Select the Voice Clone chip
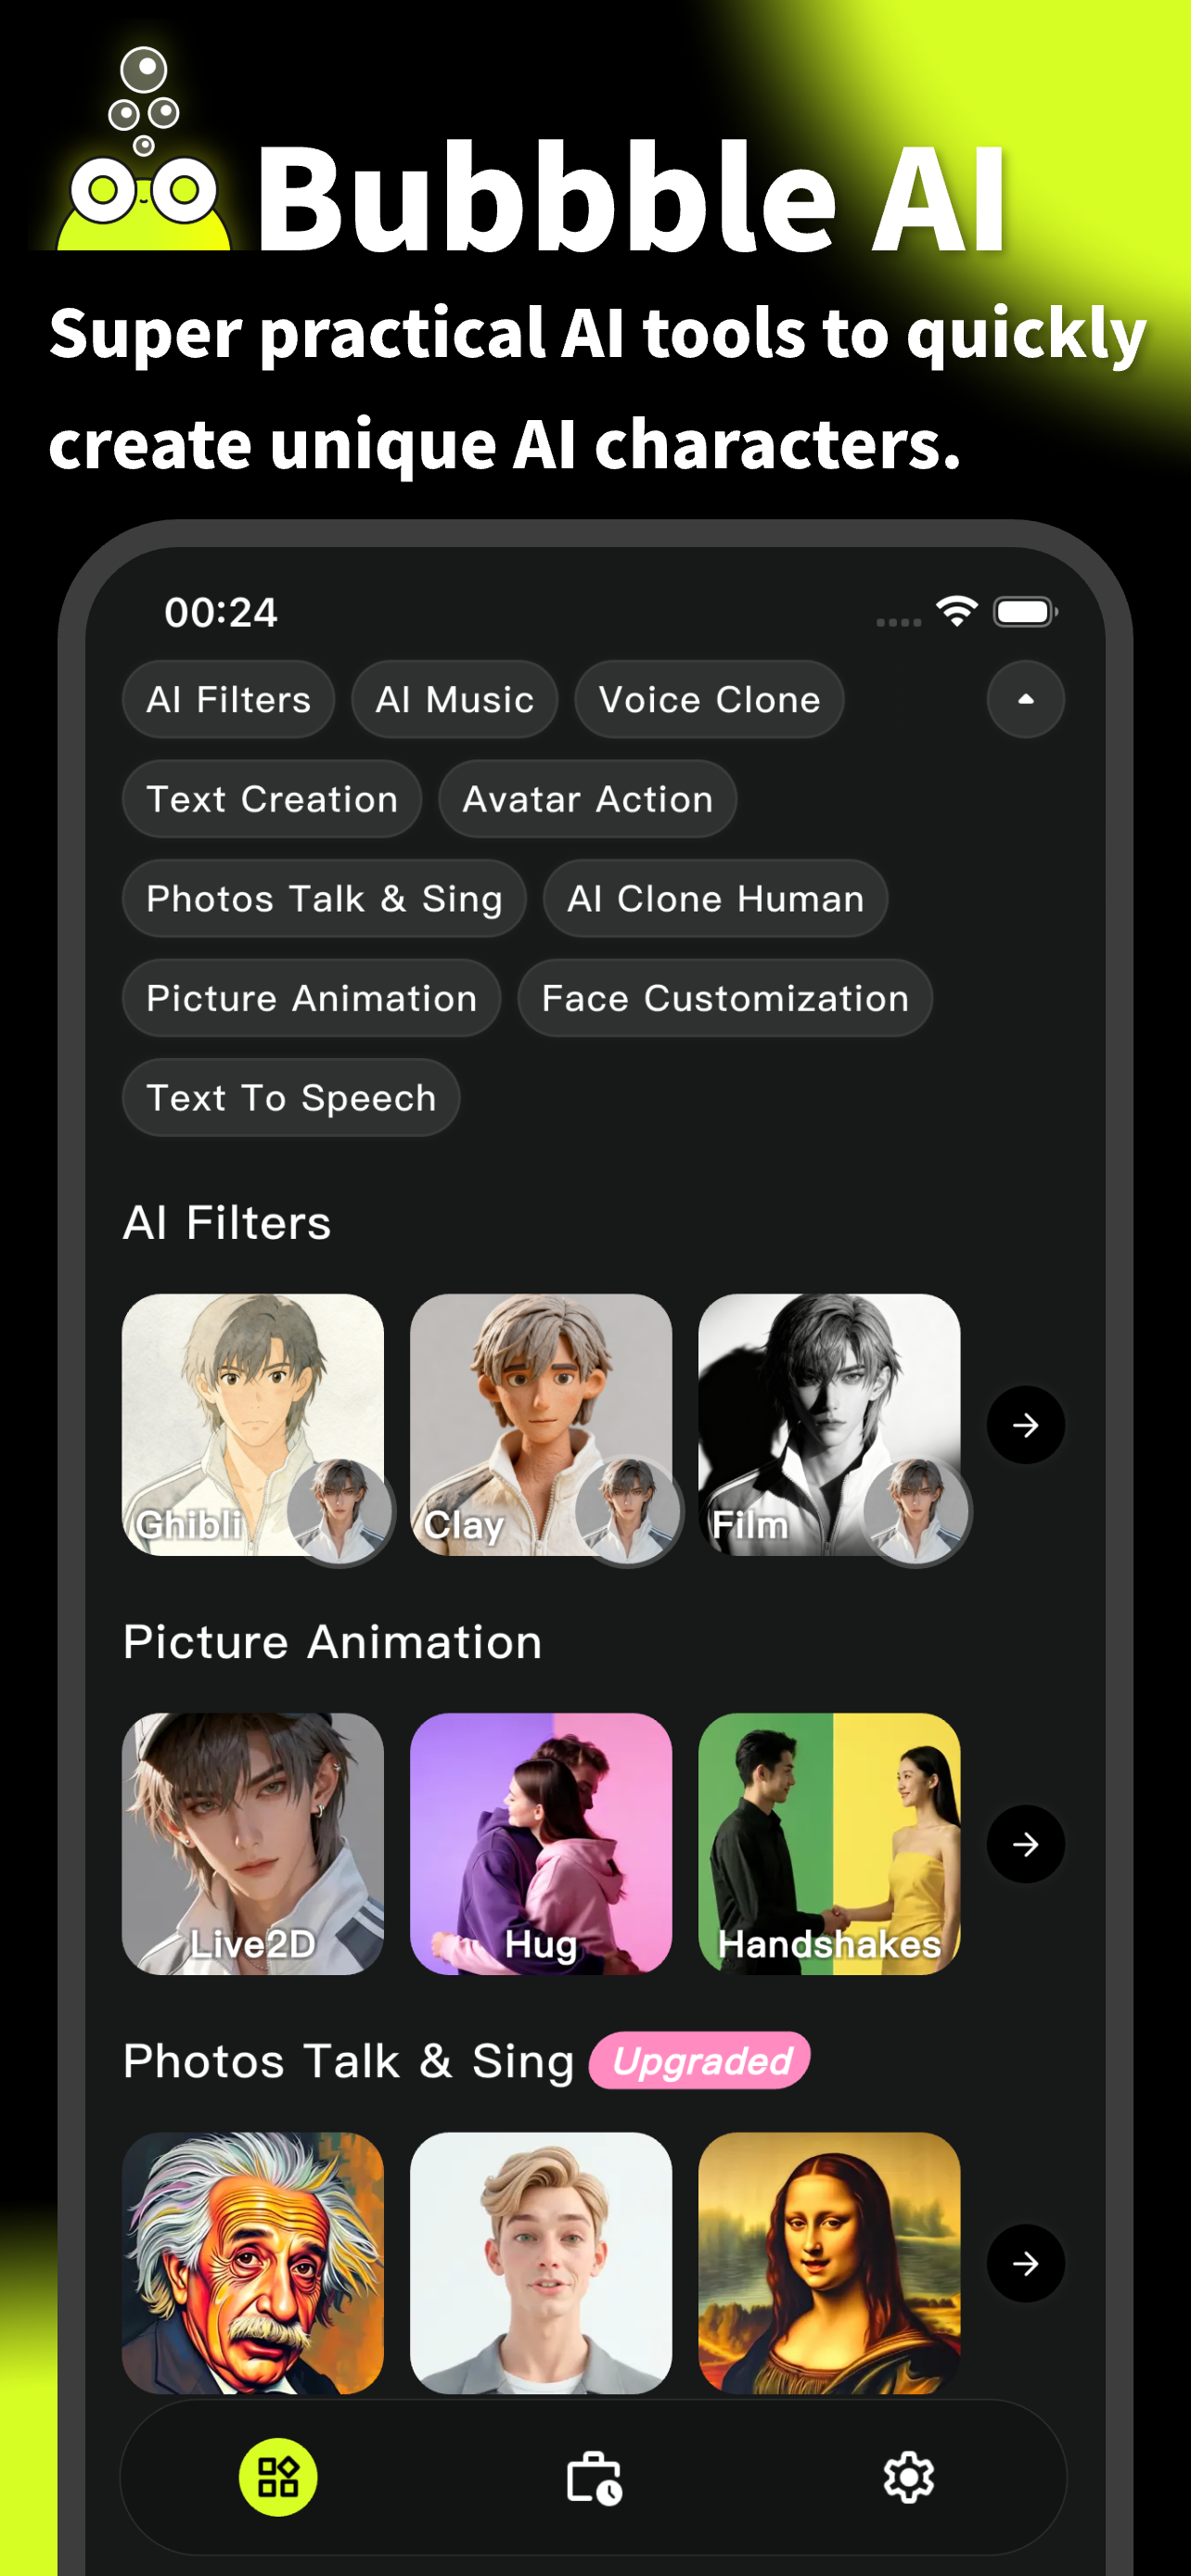Image resolution: width=1191 pixels, height=2576 pixels. (x=709, y=699)
